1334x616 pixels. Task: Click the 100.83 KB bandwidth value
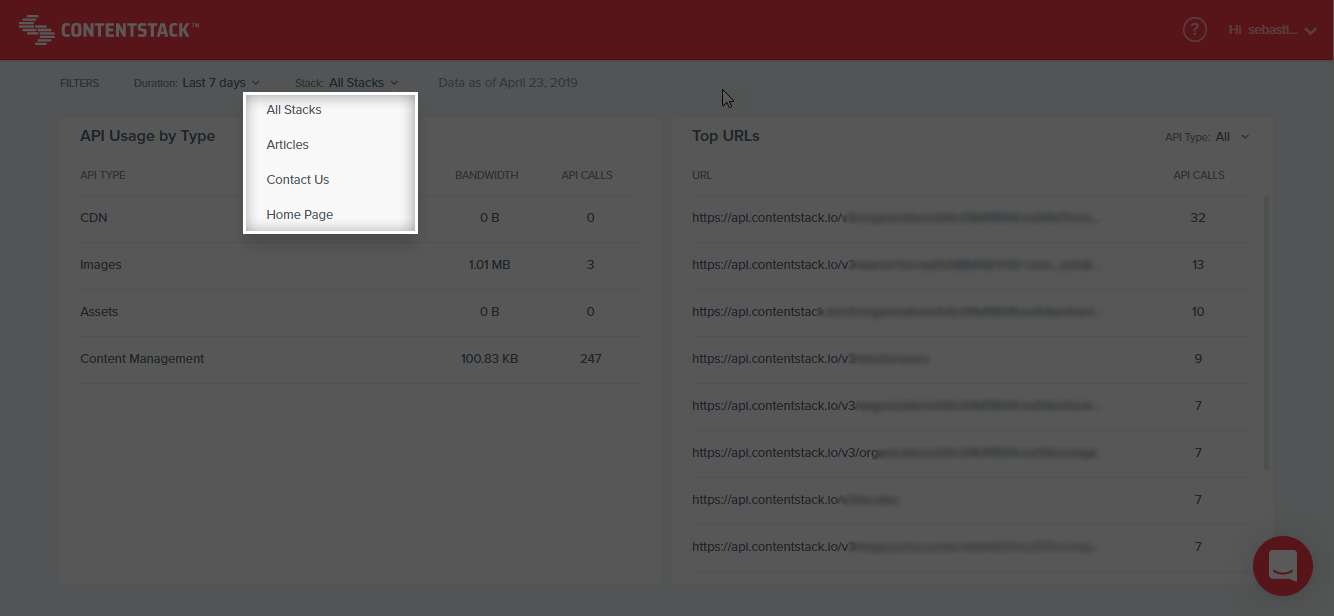[x=489, y=359]
